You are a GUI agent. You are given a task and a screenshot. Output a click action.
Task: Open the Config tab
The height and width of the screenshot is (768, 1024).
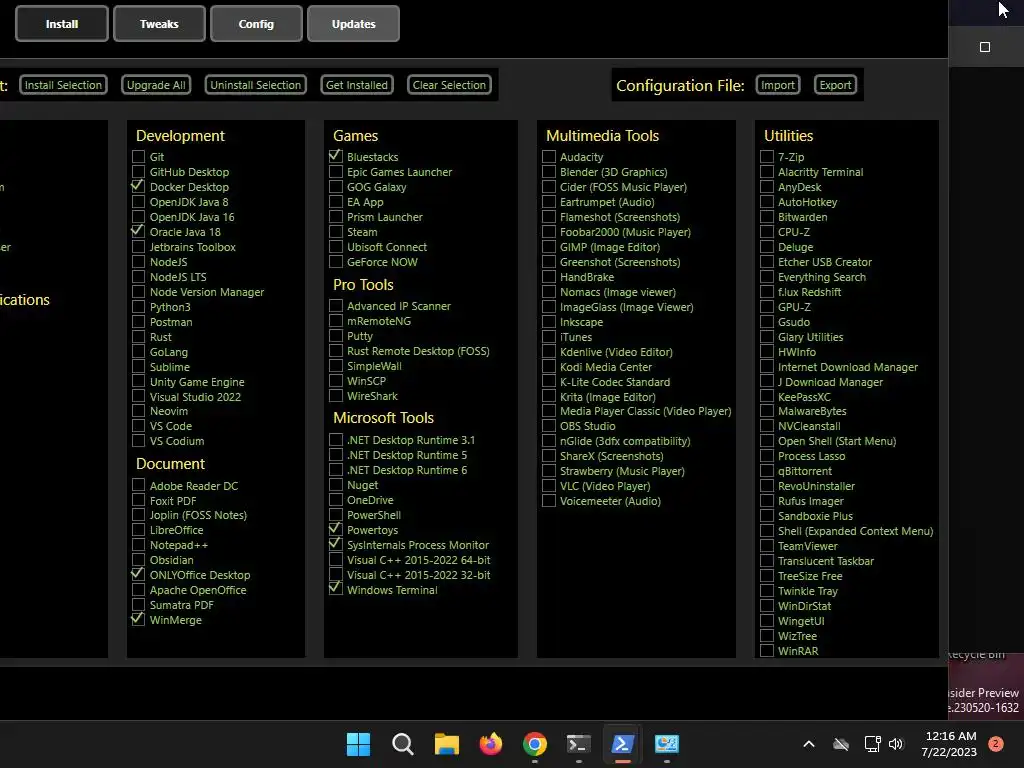tap(256, 24)
